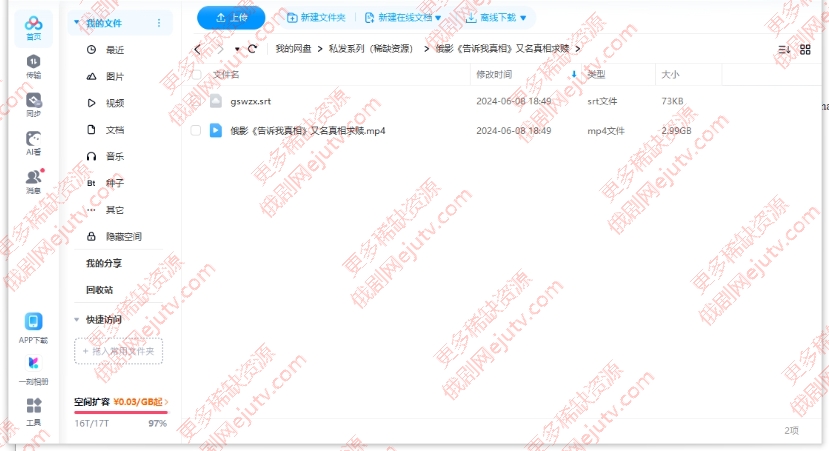The height and width of the screenshot is (451, 829).
Task: Tick the select-all checkbox in header
Action: point(196,75)
